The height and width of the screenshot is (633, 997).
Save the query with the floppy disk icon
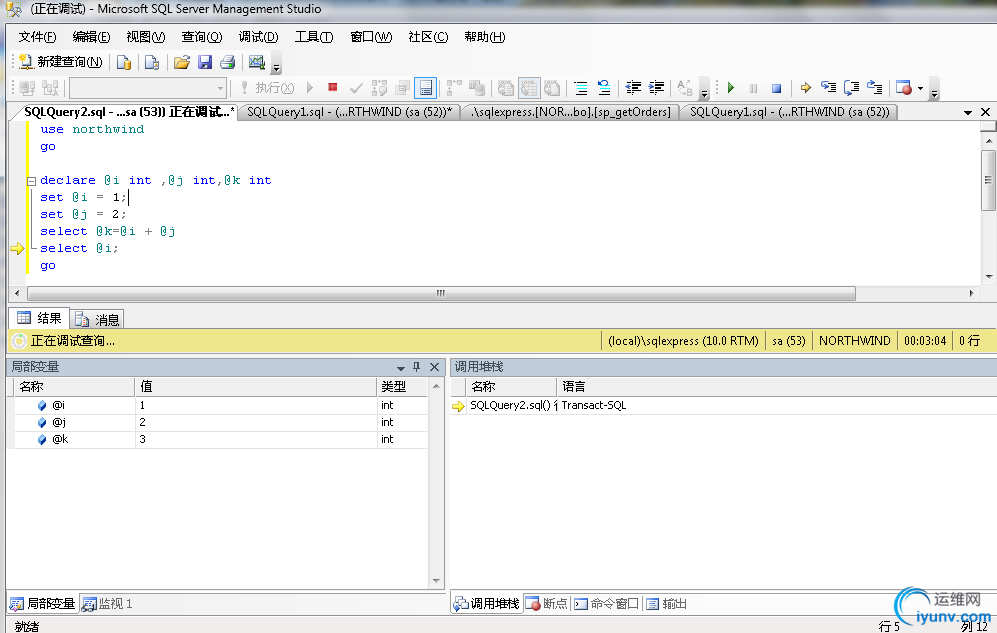point(205,62)
